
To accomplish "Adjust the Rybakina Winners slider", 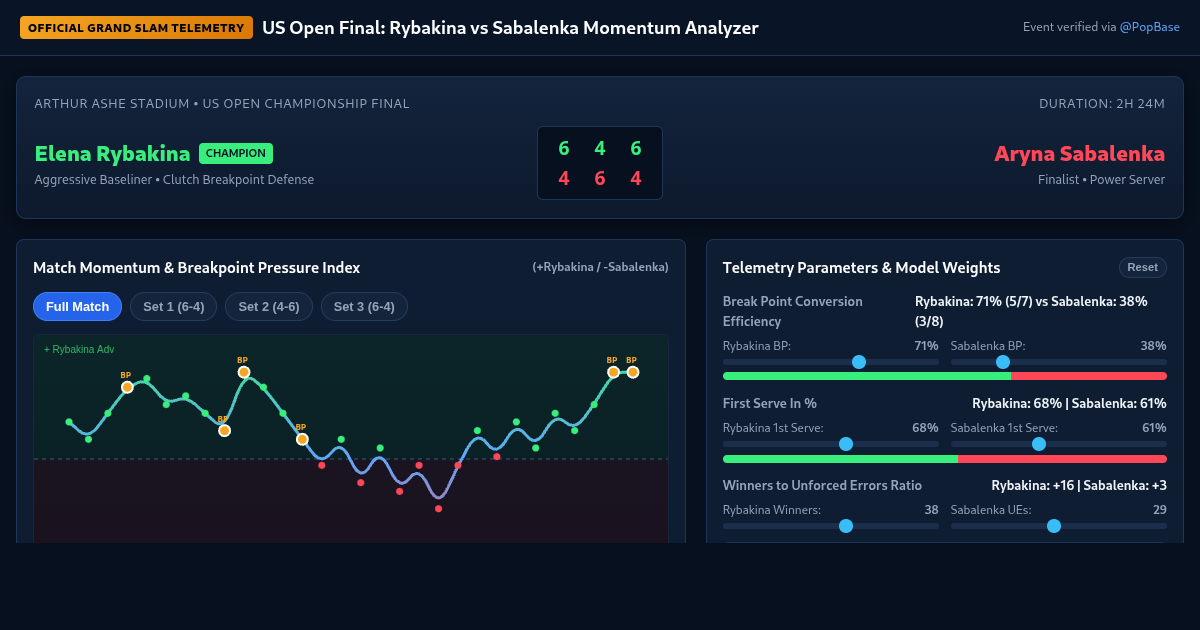I will (831, 526).
